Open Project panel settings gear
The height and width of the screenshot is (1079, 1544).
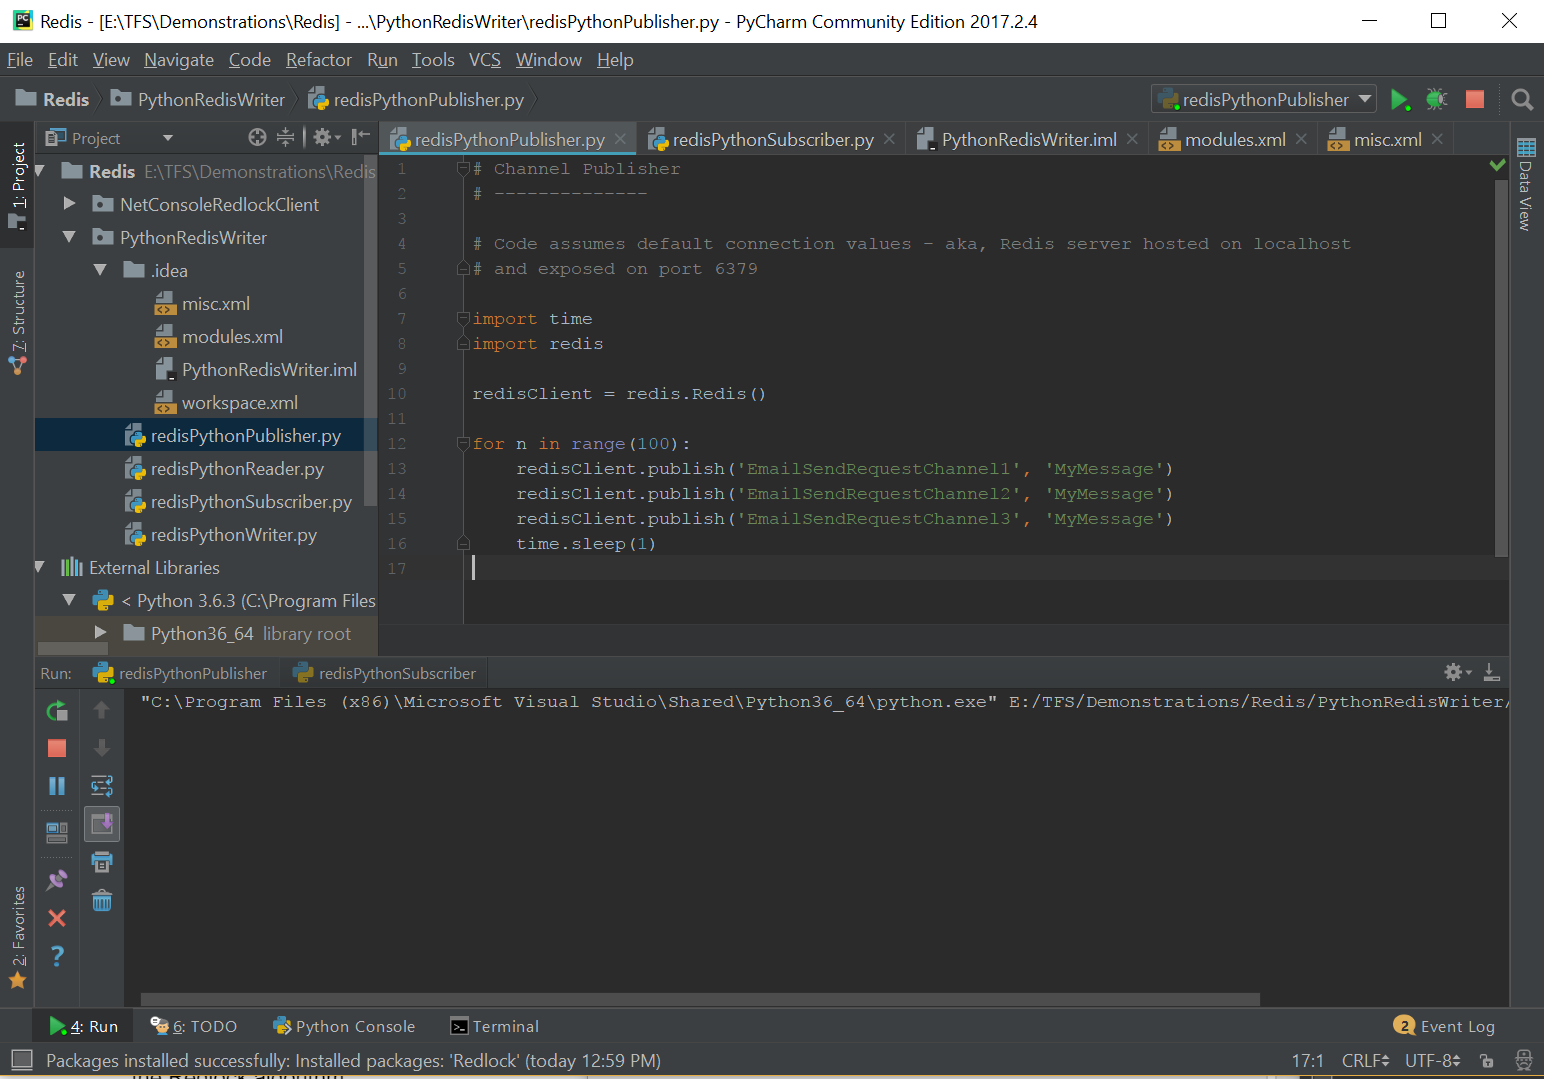(326, 137)
